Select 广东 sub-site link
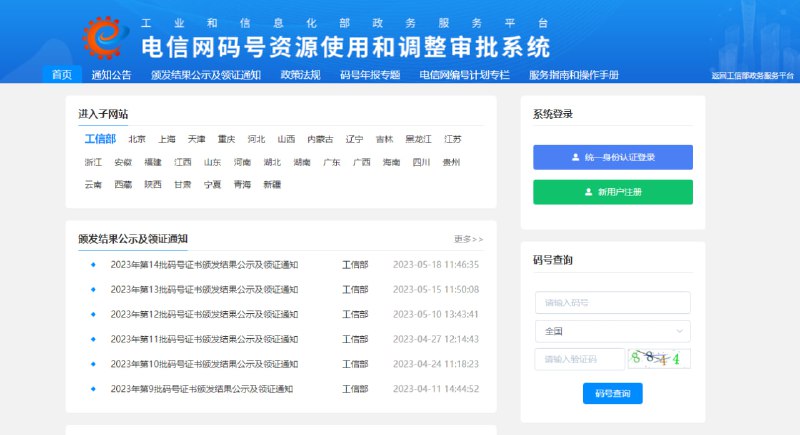 click(332, 162)
